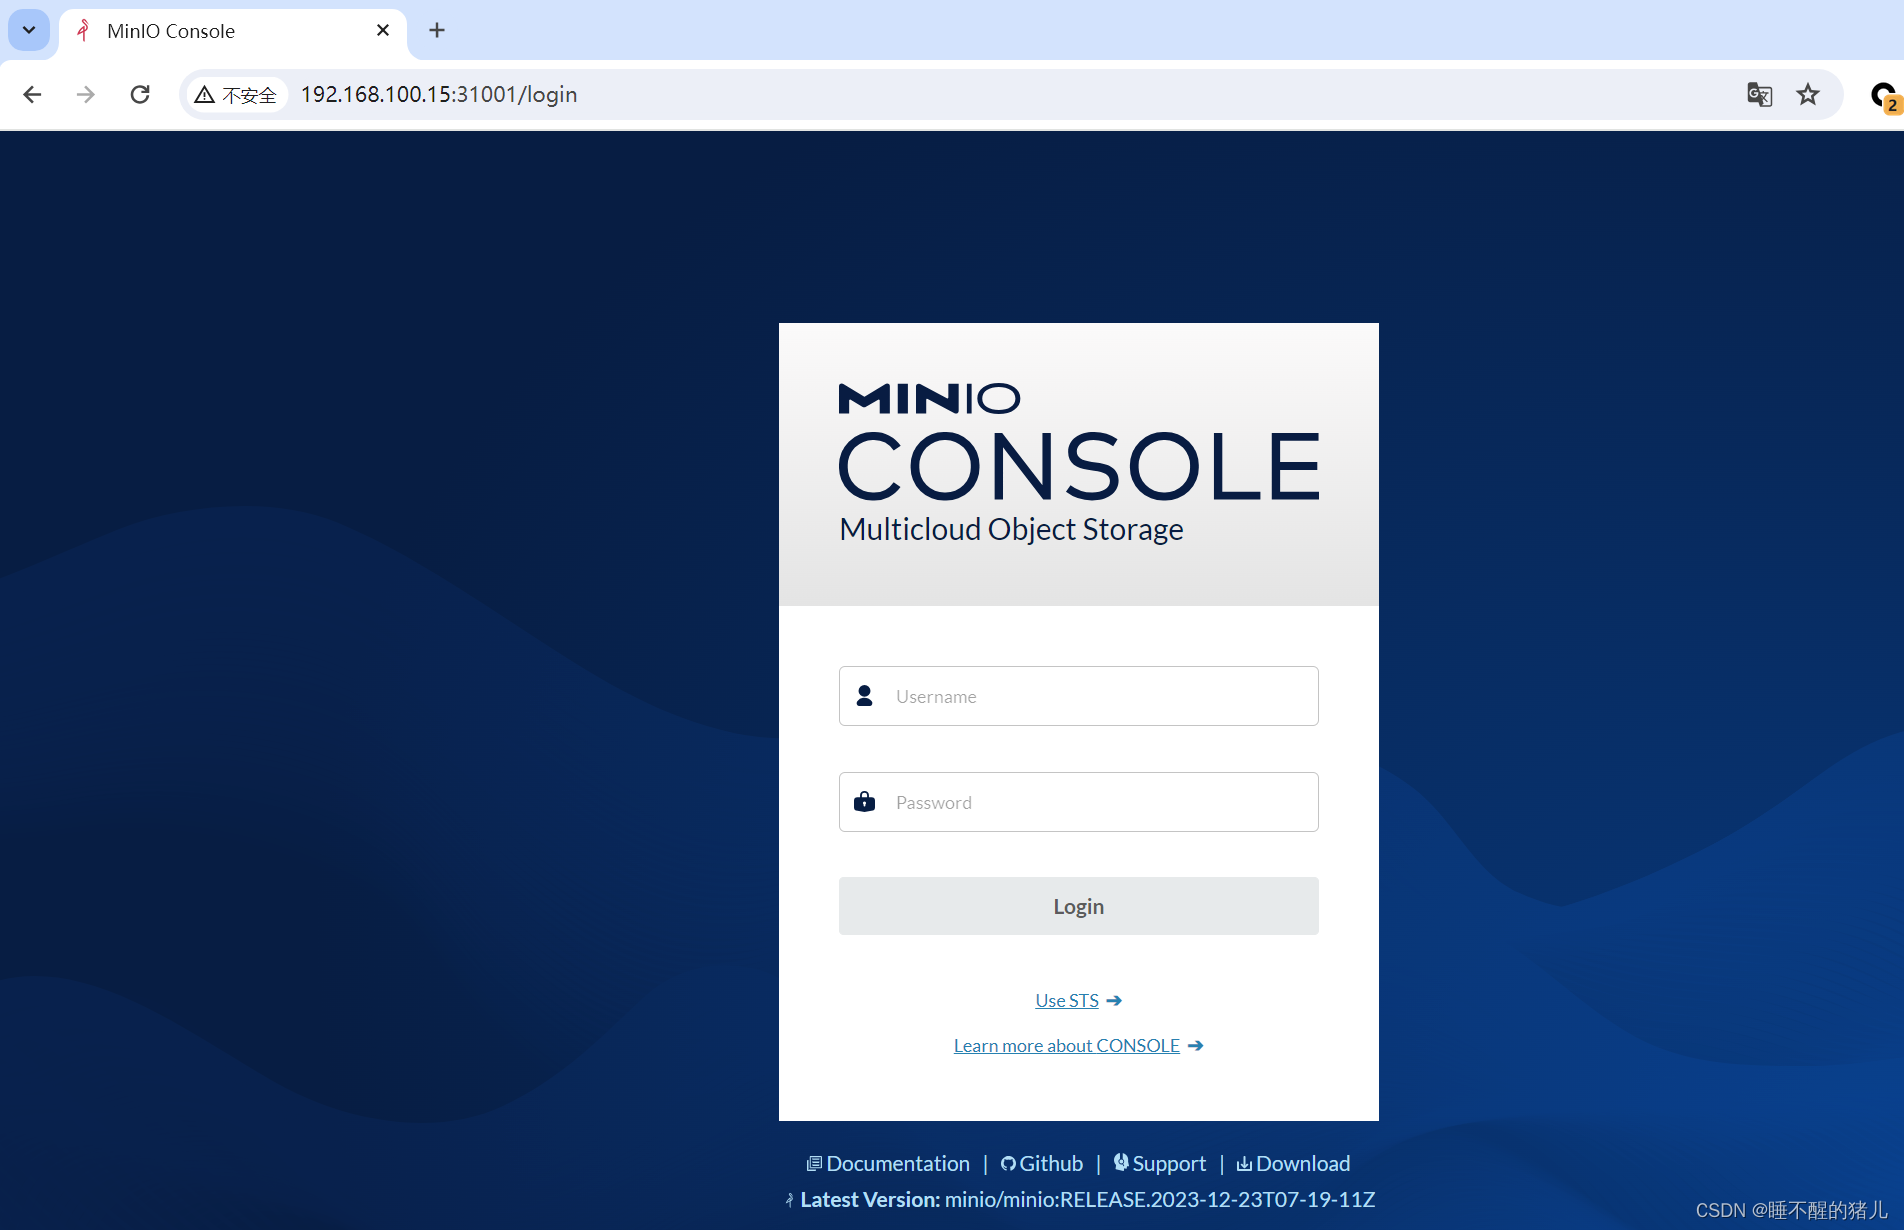Open the Use STS link
This screenshot has width=1904, height=1230.
[x=1067, y=1000]
